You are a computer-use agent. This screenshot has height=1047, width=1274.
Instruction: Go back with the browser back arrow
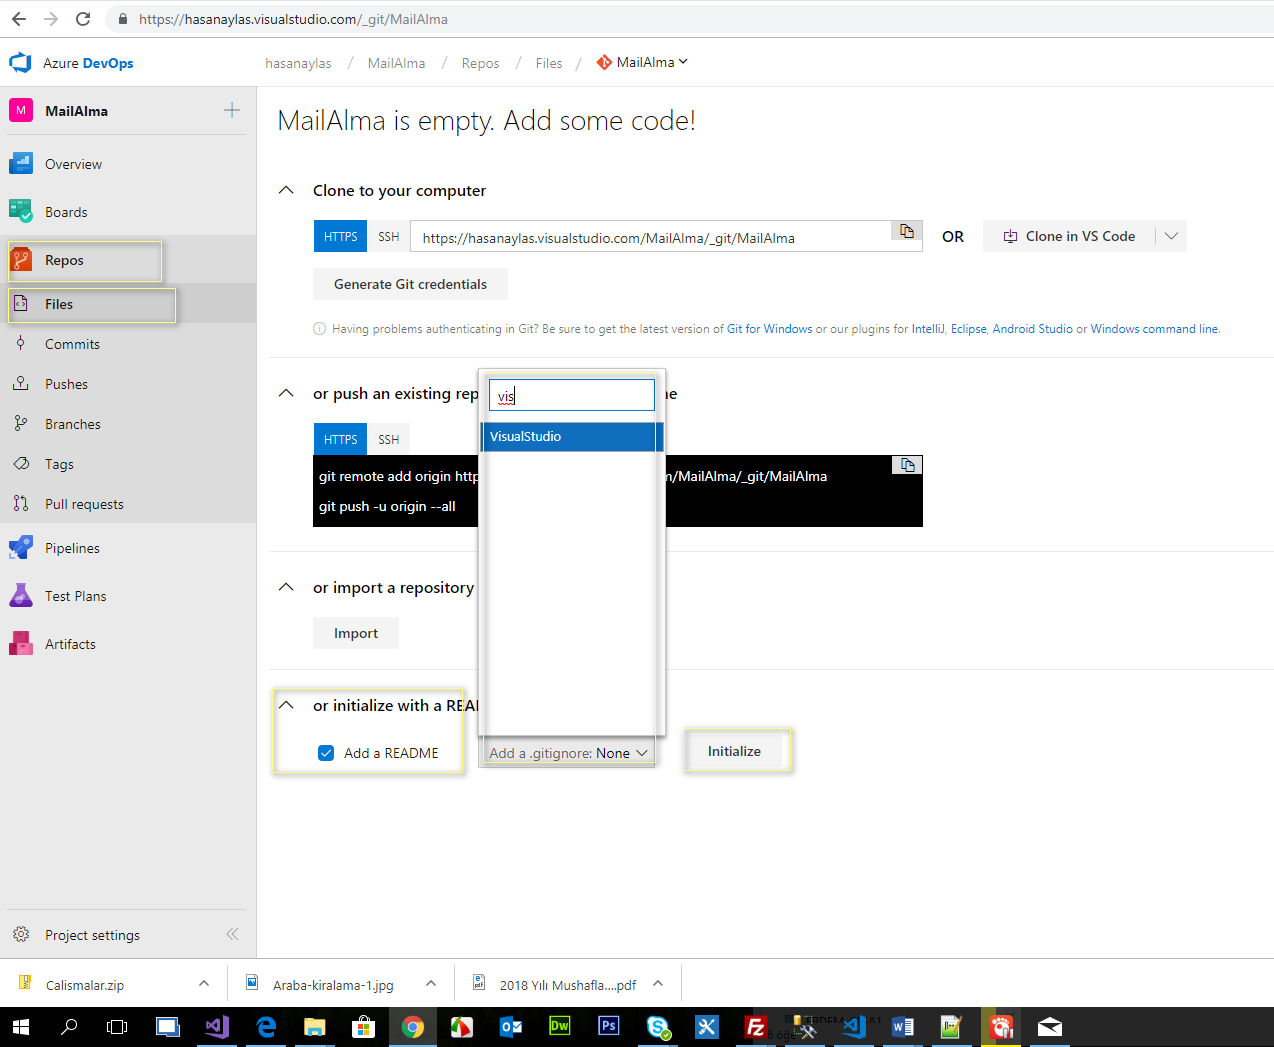(x=19, y=19)
